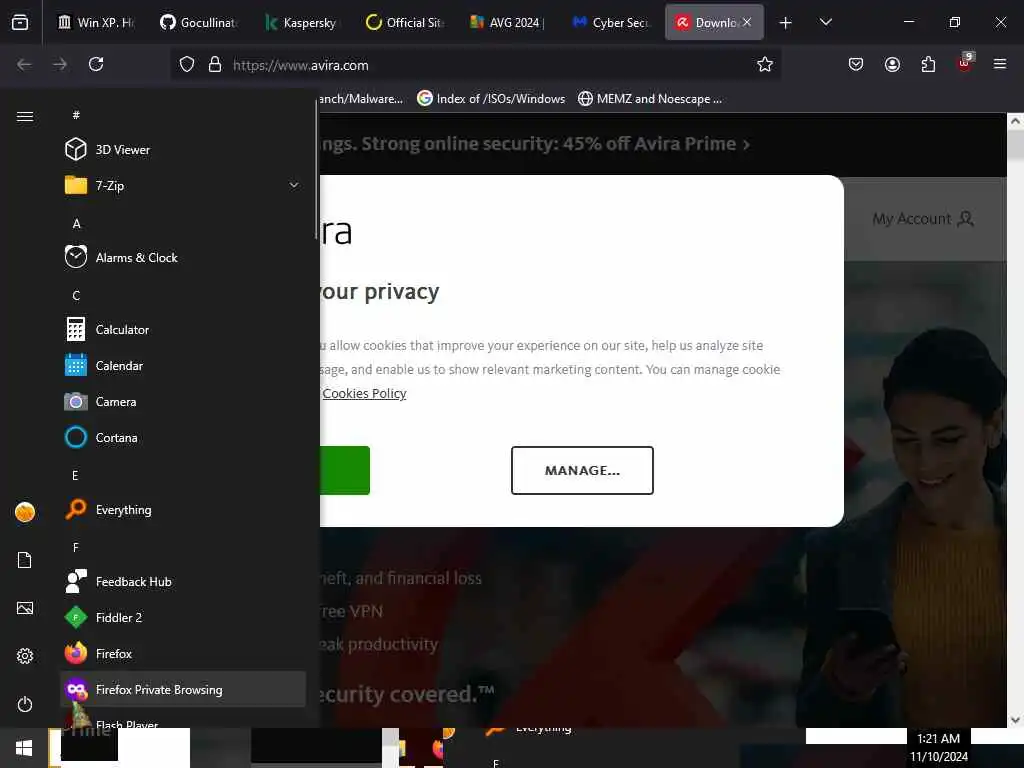Click the letter F section header
Screen dimensions: 1024x768
(76, 547)
